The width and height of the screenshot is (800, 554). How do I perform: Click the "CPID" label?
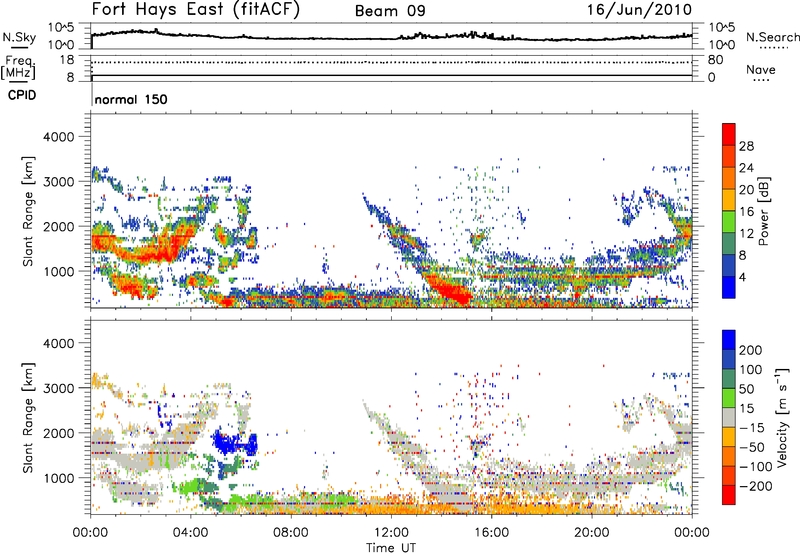pos(22,95)
